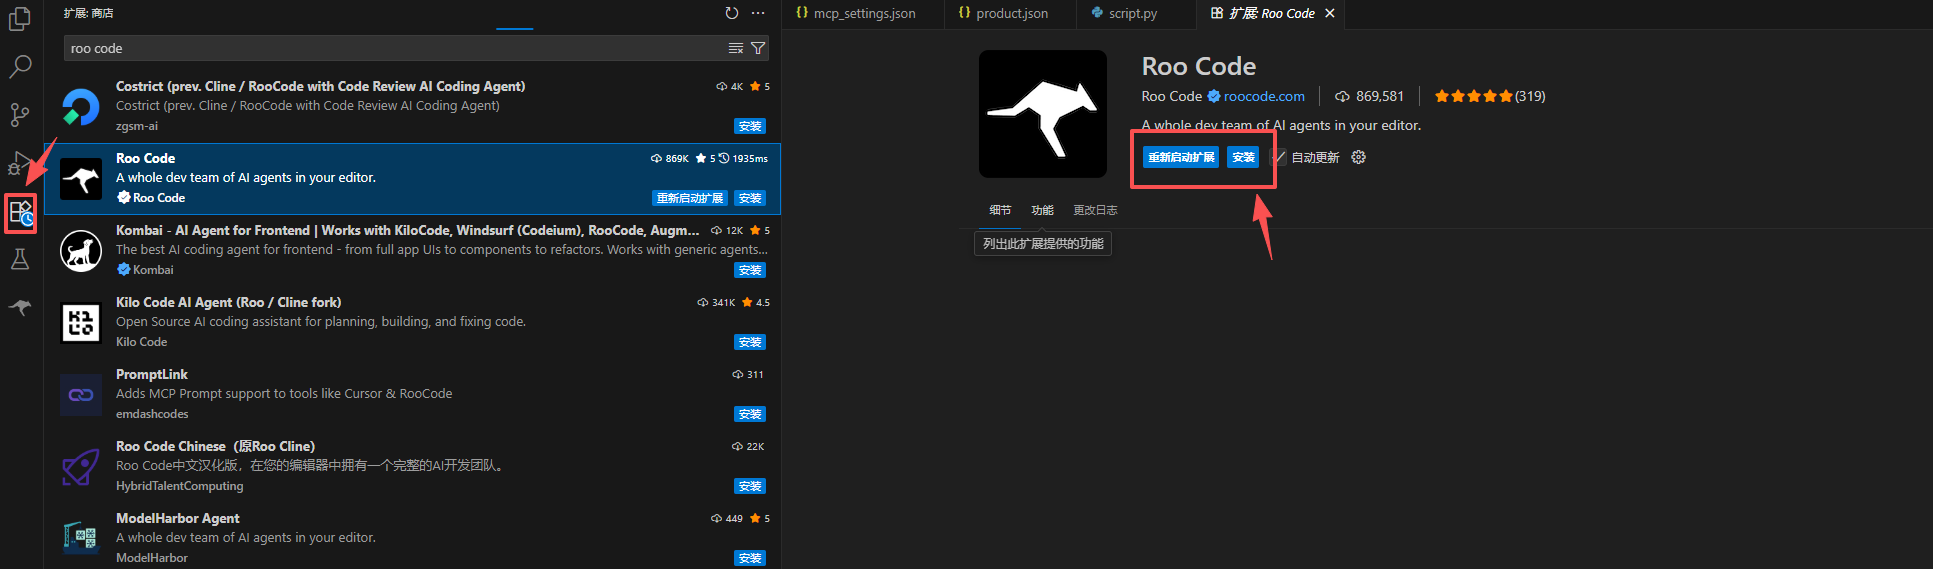Open the extension filter funnel menu

point(758,48)
